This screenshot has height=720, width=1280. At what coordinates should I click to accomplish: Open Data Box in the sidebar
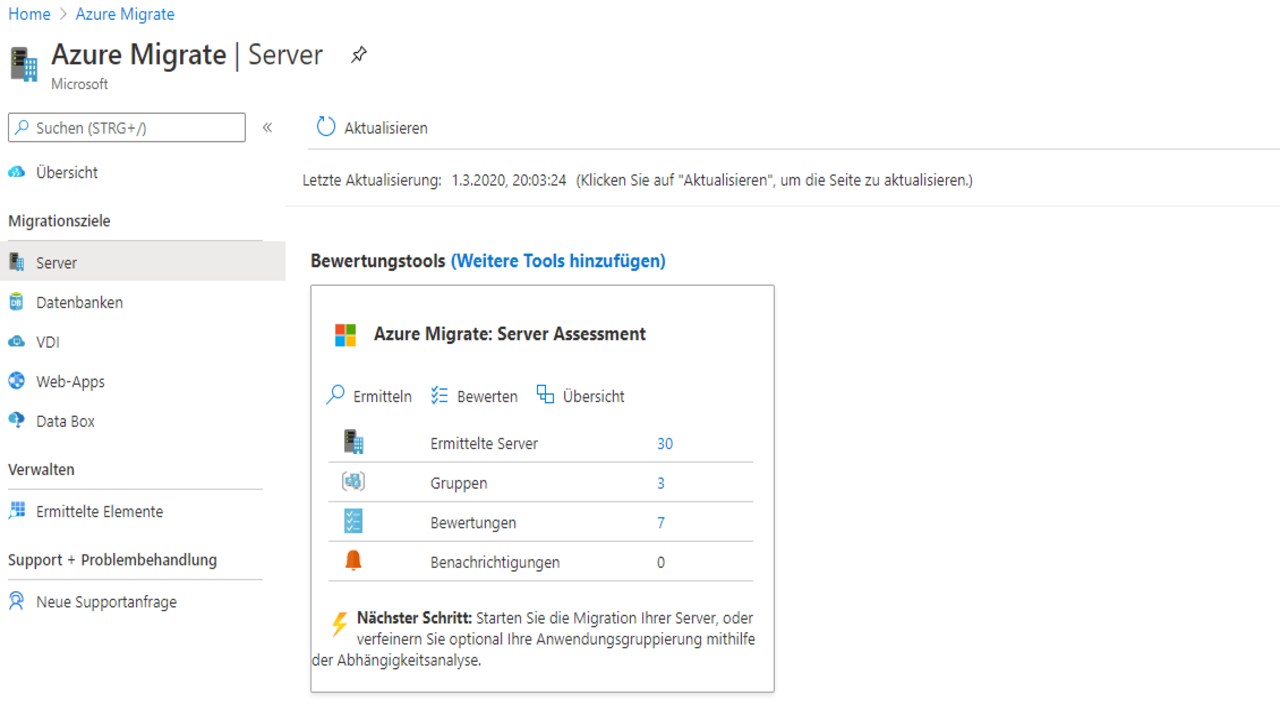pyautogui.click(x=65, y=421)
